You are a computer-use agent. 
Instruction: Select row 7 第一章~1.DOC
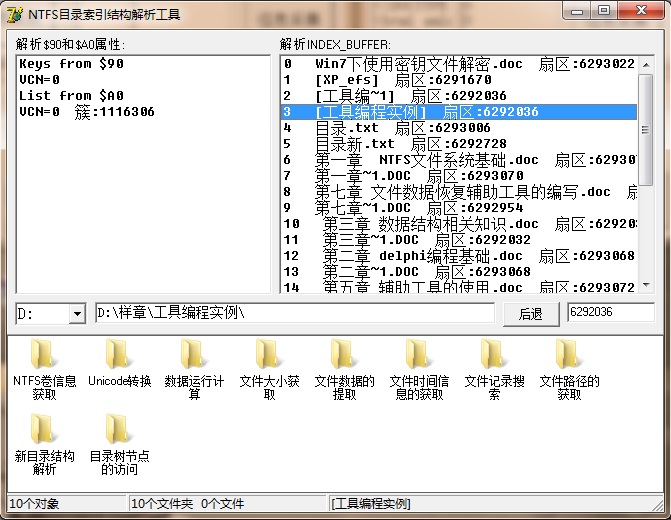[x=459, y=175]
